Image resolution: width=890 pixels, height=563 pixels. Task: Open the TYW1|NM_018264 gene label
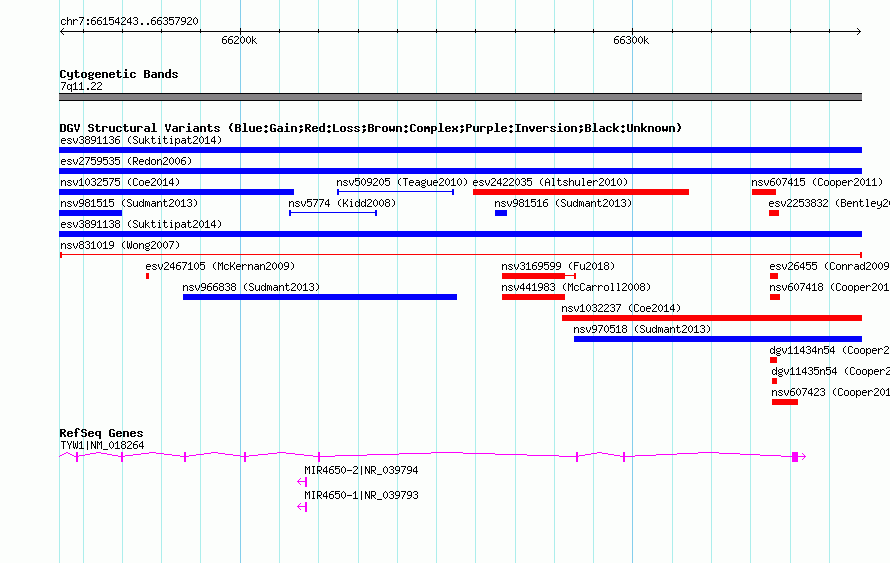pos(102,446)
